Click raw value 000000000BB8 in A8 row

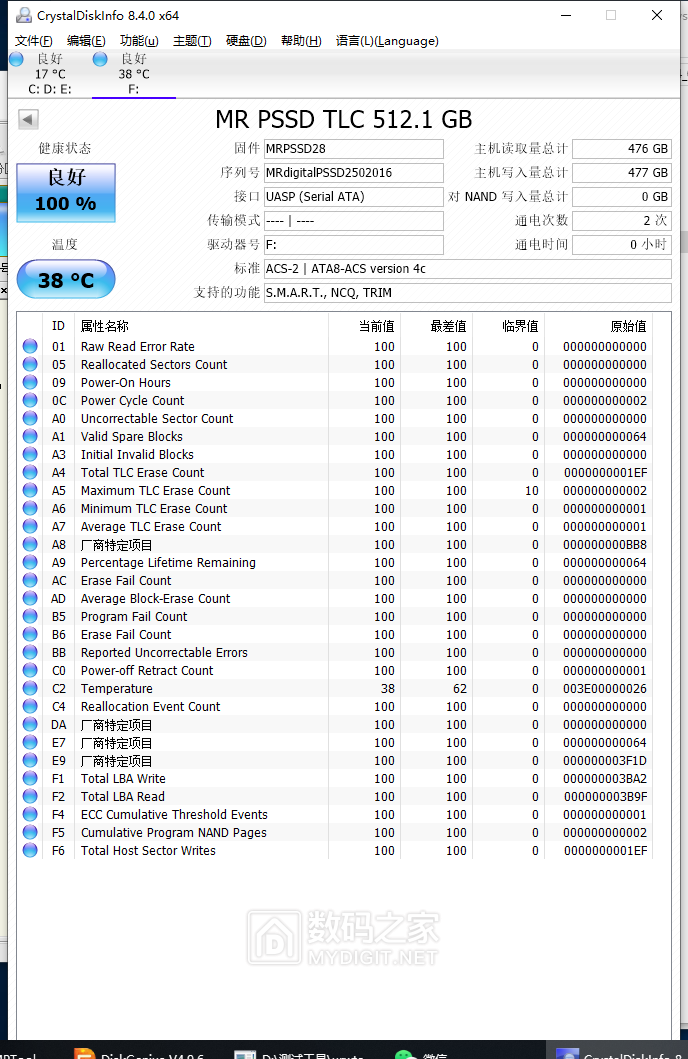[605, 544]
